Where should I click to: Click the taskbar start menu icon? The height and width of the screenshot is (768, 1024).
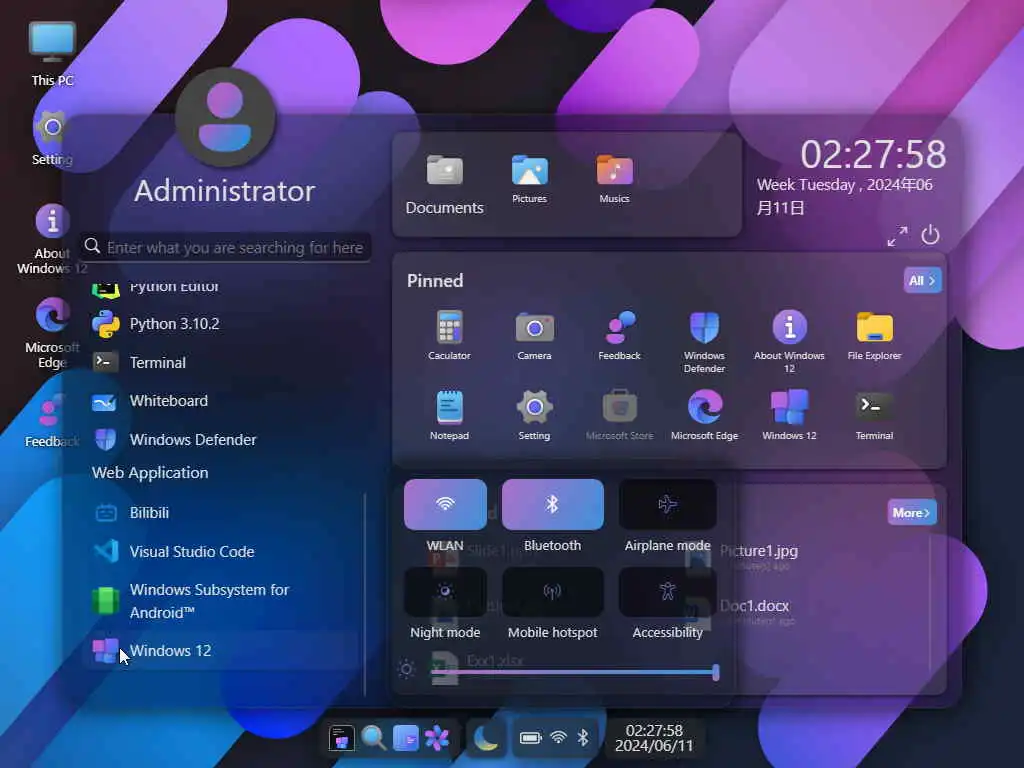point(341,738)
